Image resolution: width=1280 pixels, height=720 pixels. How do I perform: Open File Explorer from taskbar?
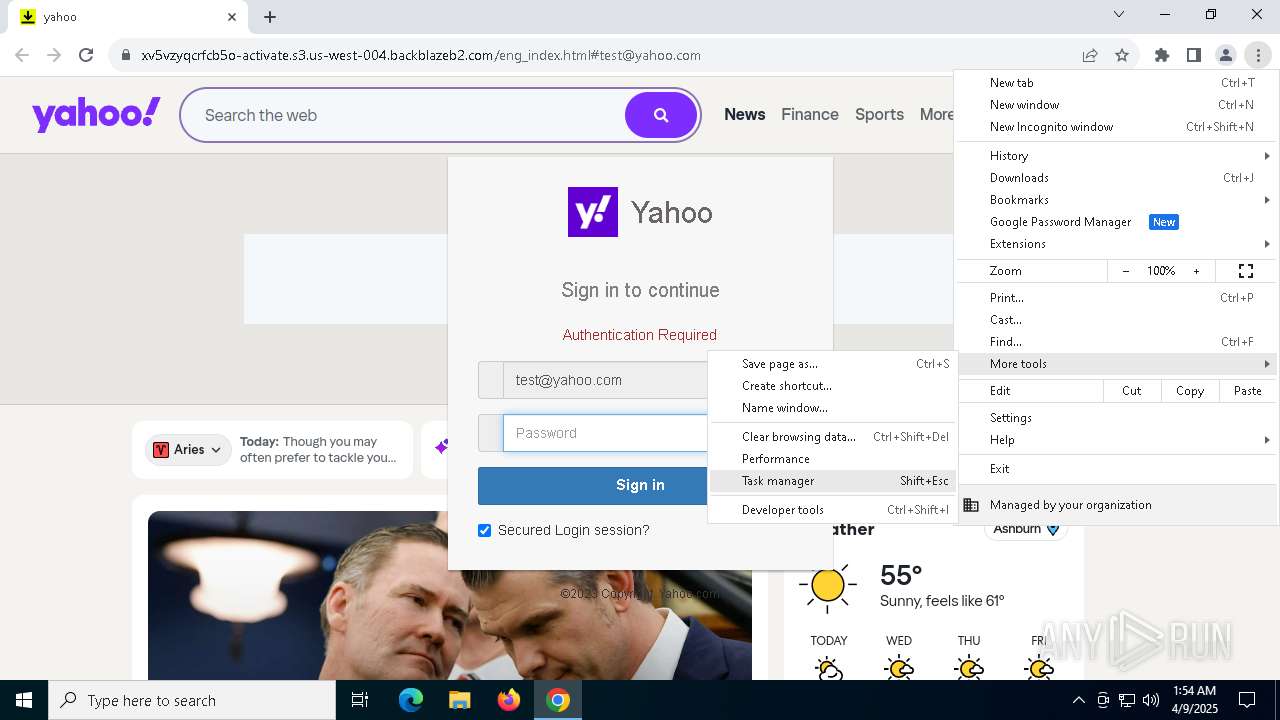point(459,700)
